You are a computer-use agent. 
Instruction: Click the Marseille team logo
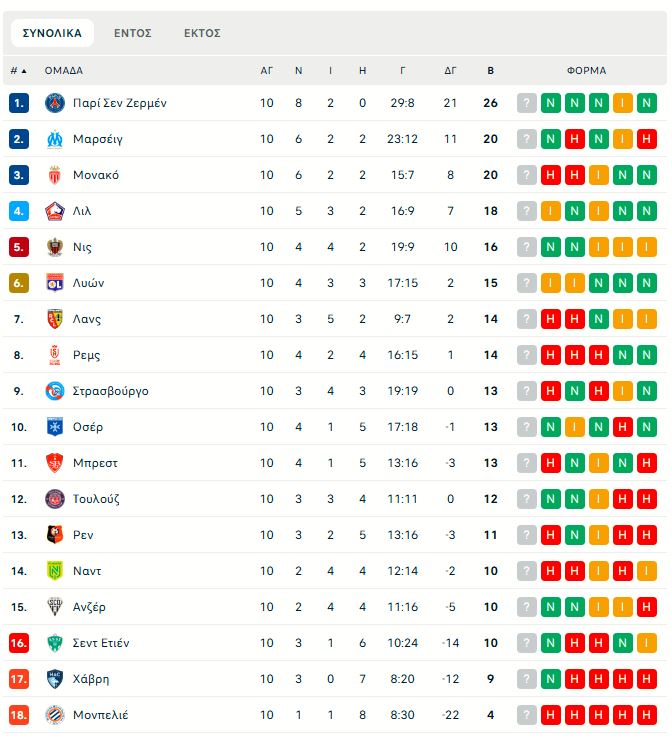tap(54, 139)
